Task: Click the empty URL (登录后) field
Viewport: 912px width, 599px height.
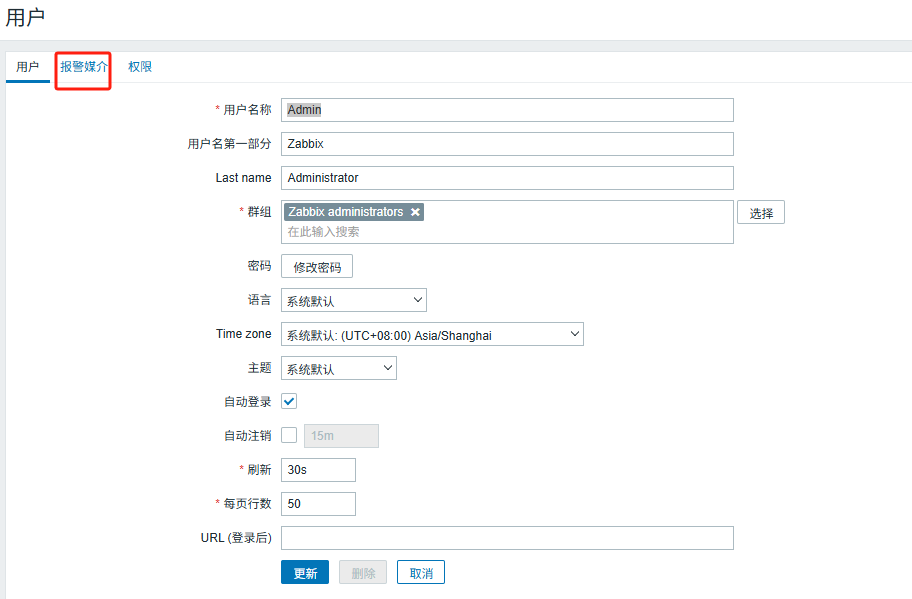Action: [507, 538]
